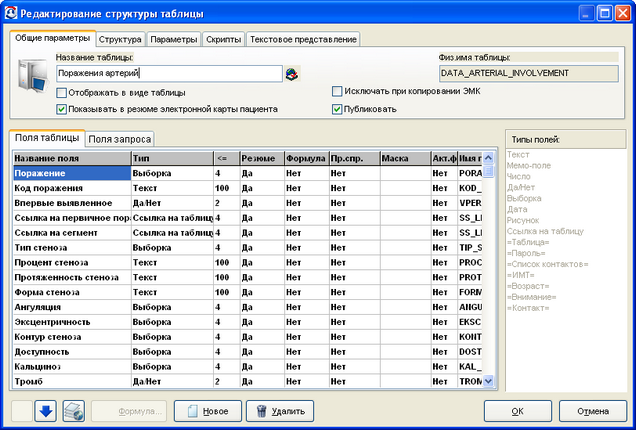This screenshot has width=636, height=430.
Task: Open the 'Параметры' tab
Action: coord(174,39)
